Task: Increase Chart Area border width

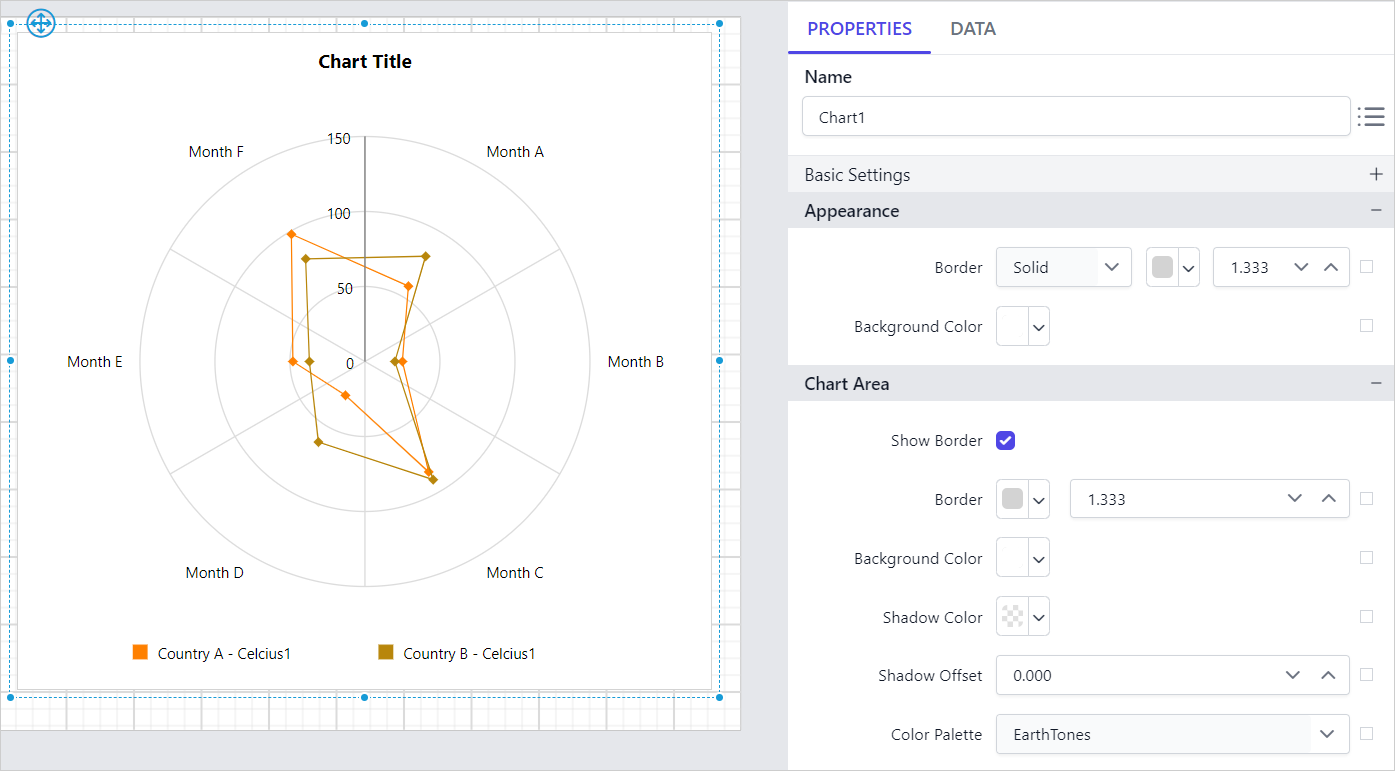Action: click(1328, 498)
